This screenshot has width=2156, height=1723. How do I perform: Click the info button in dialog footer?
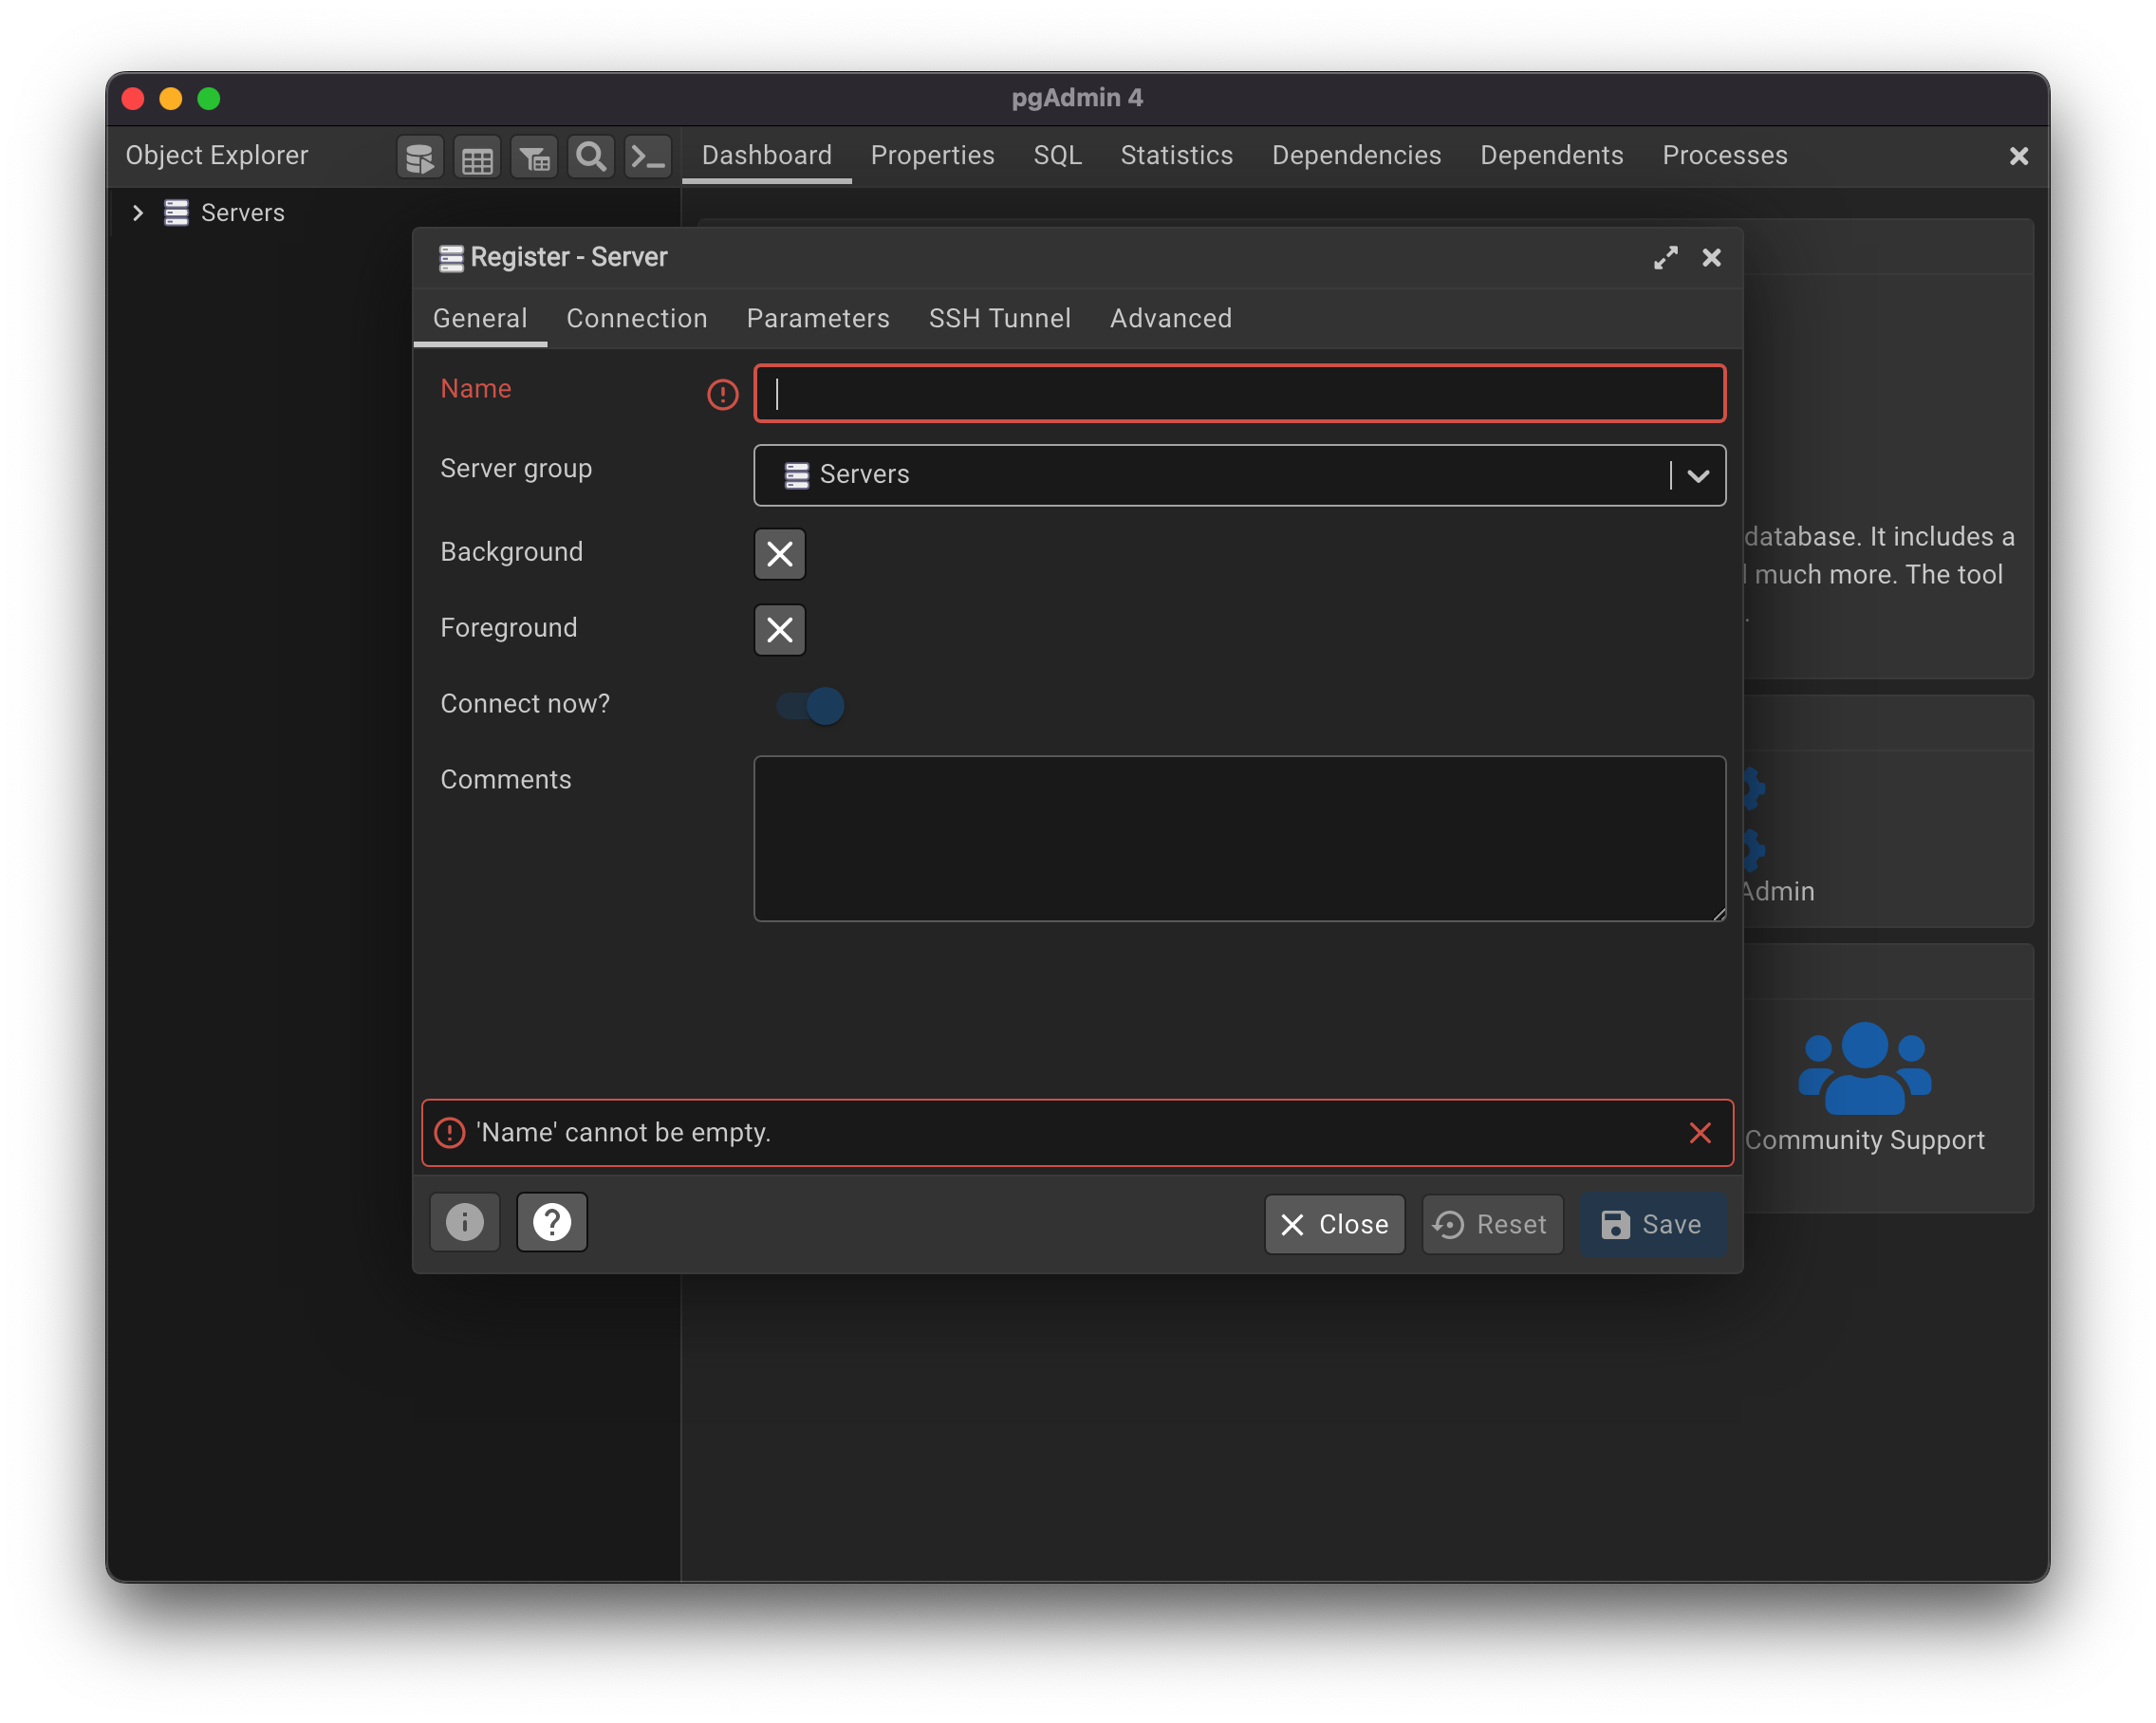pos(465,1222)
